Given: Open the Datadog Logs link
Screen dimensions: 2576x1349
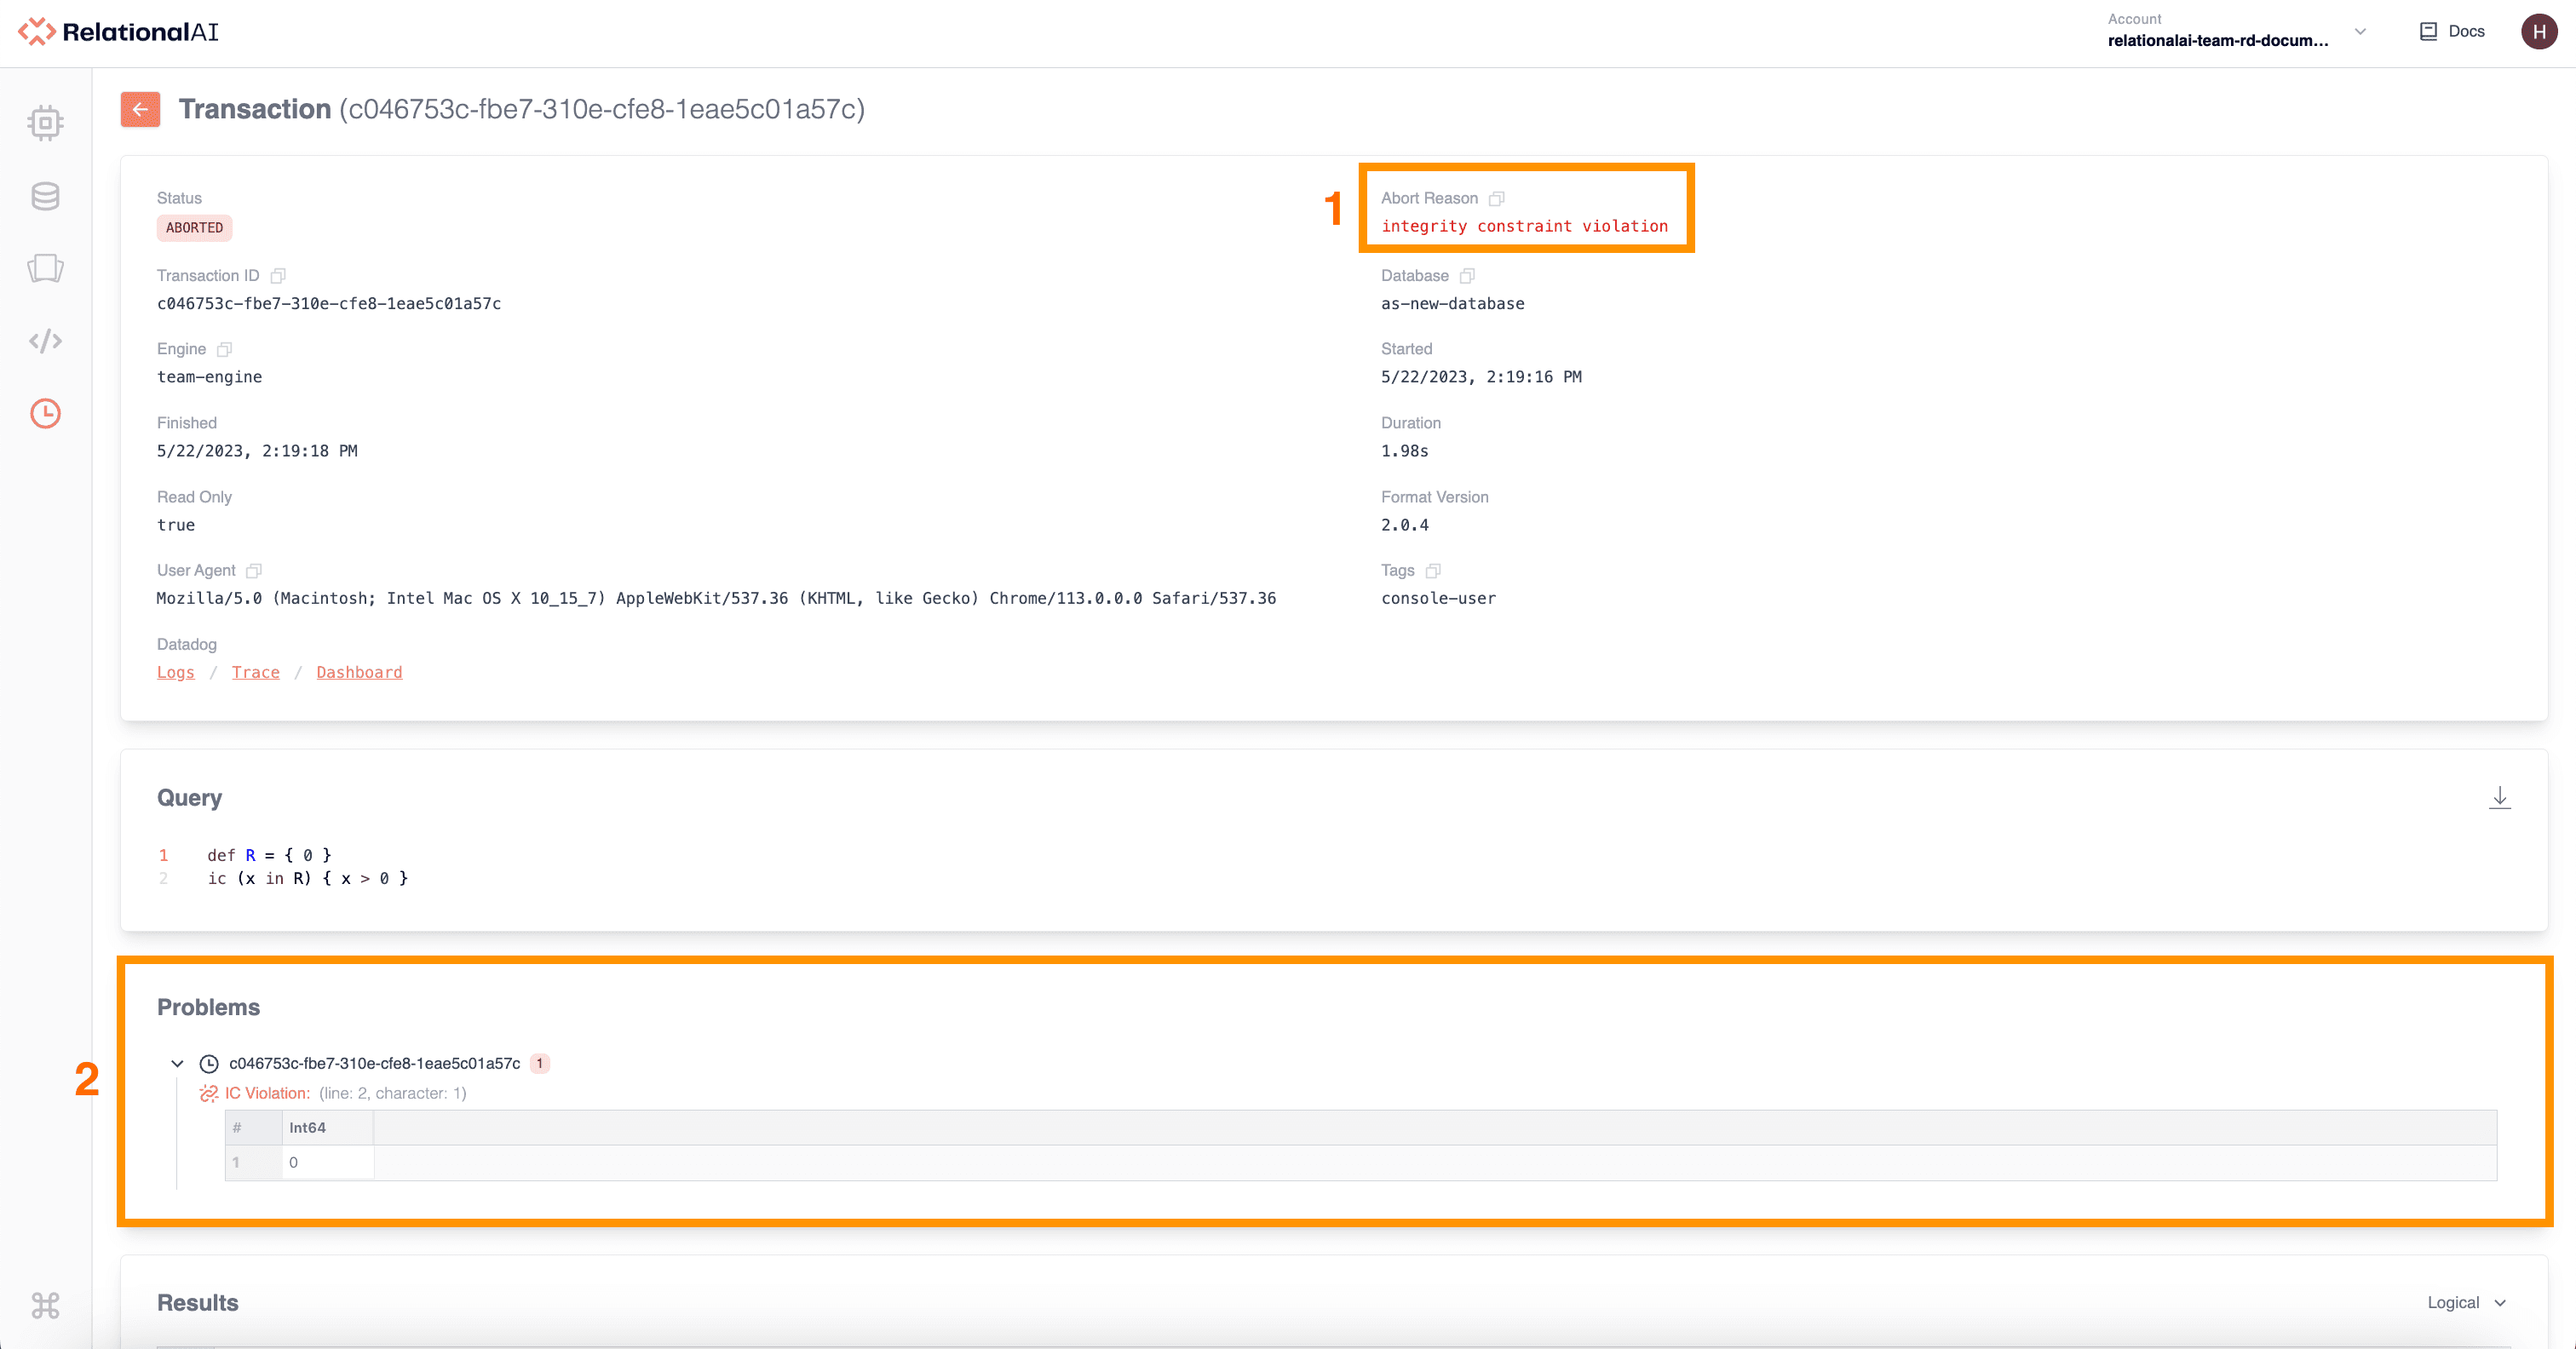Looking at the screenshot, I should pos(175,672).
